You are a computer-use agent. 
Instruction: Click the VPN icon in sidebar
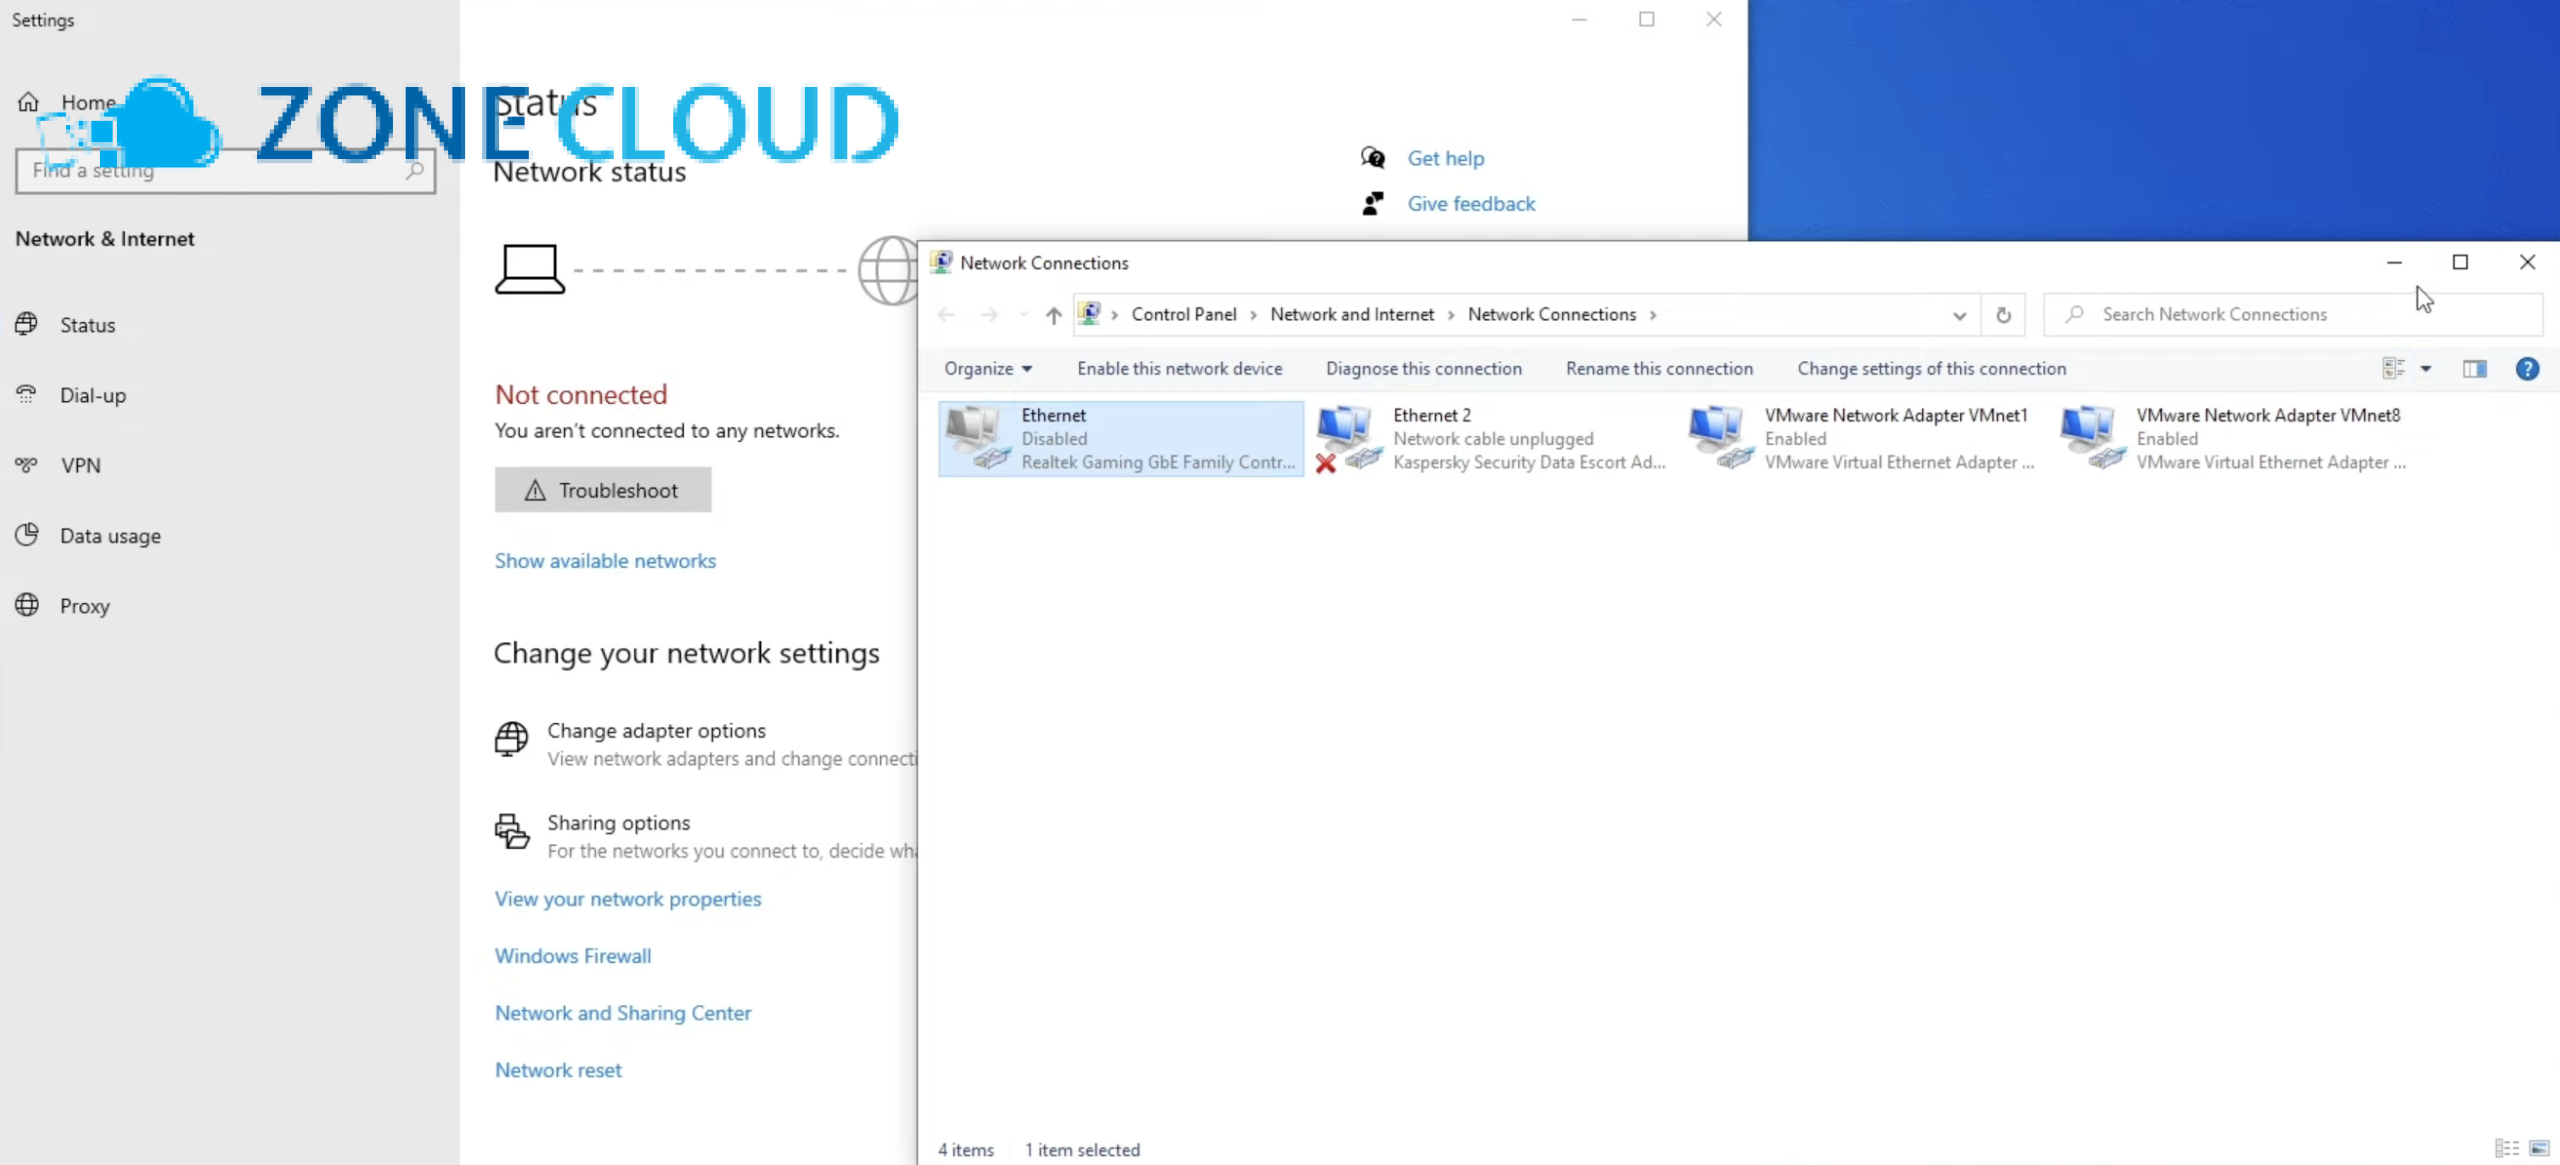click(x=27, y=465)
